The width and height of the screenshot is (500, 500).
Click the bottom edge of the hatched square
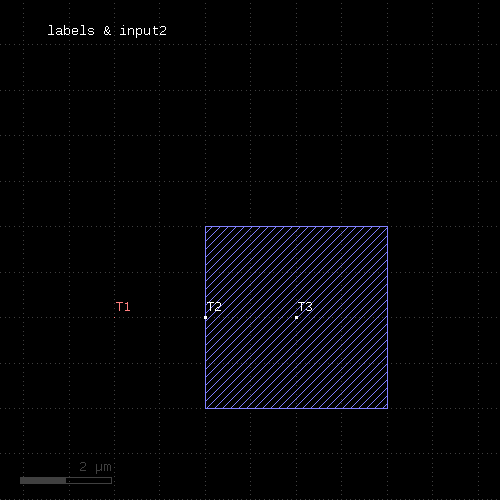296,408
